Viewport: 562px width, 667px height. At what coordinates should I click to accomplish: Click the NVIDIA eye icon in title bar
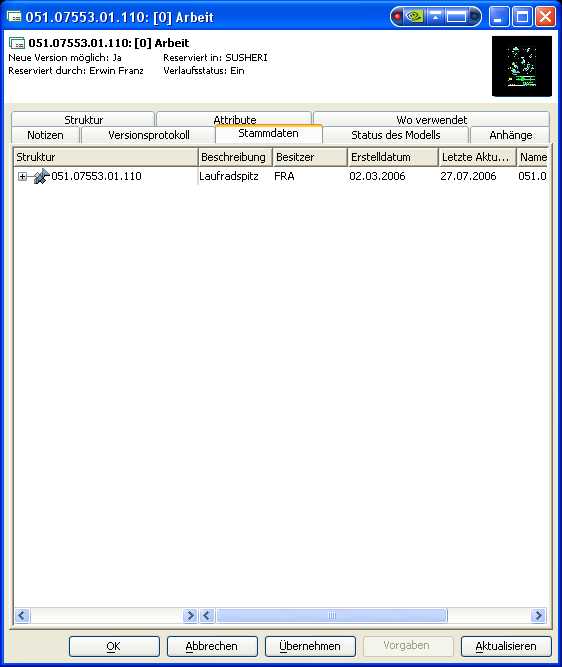coord(414,17)
